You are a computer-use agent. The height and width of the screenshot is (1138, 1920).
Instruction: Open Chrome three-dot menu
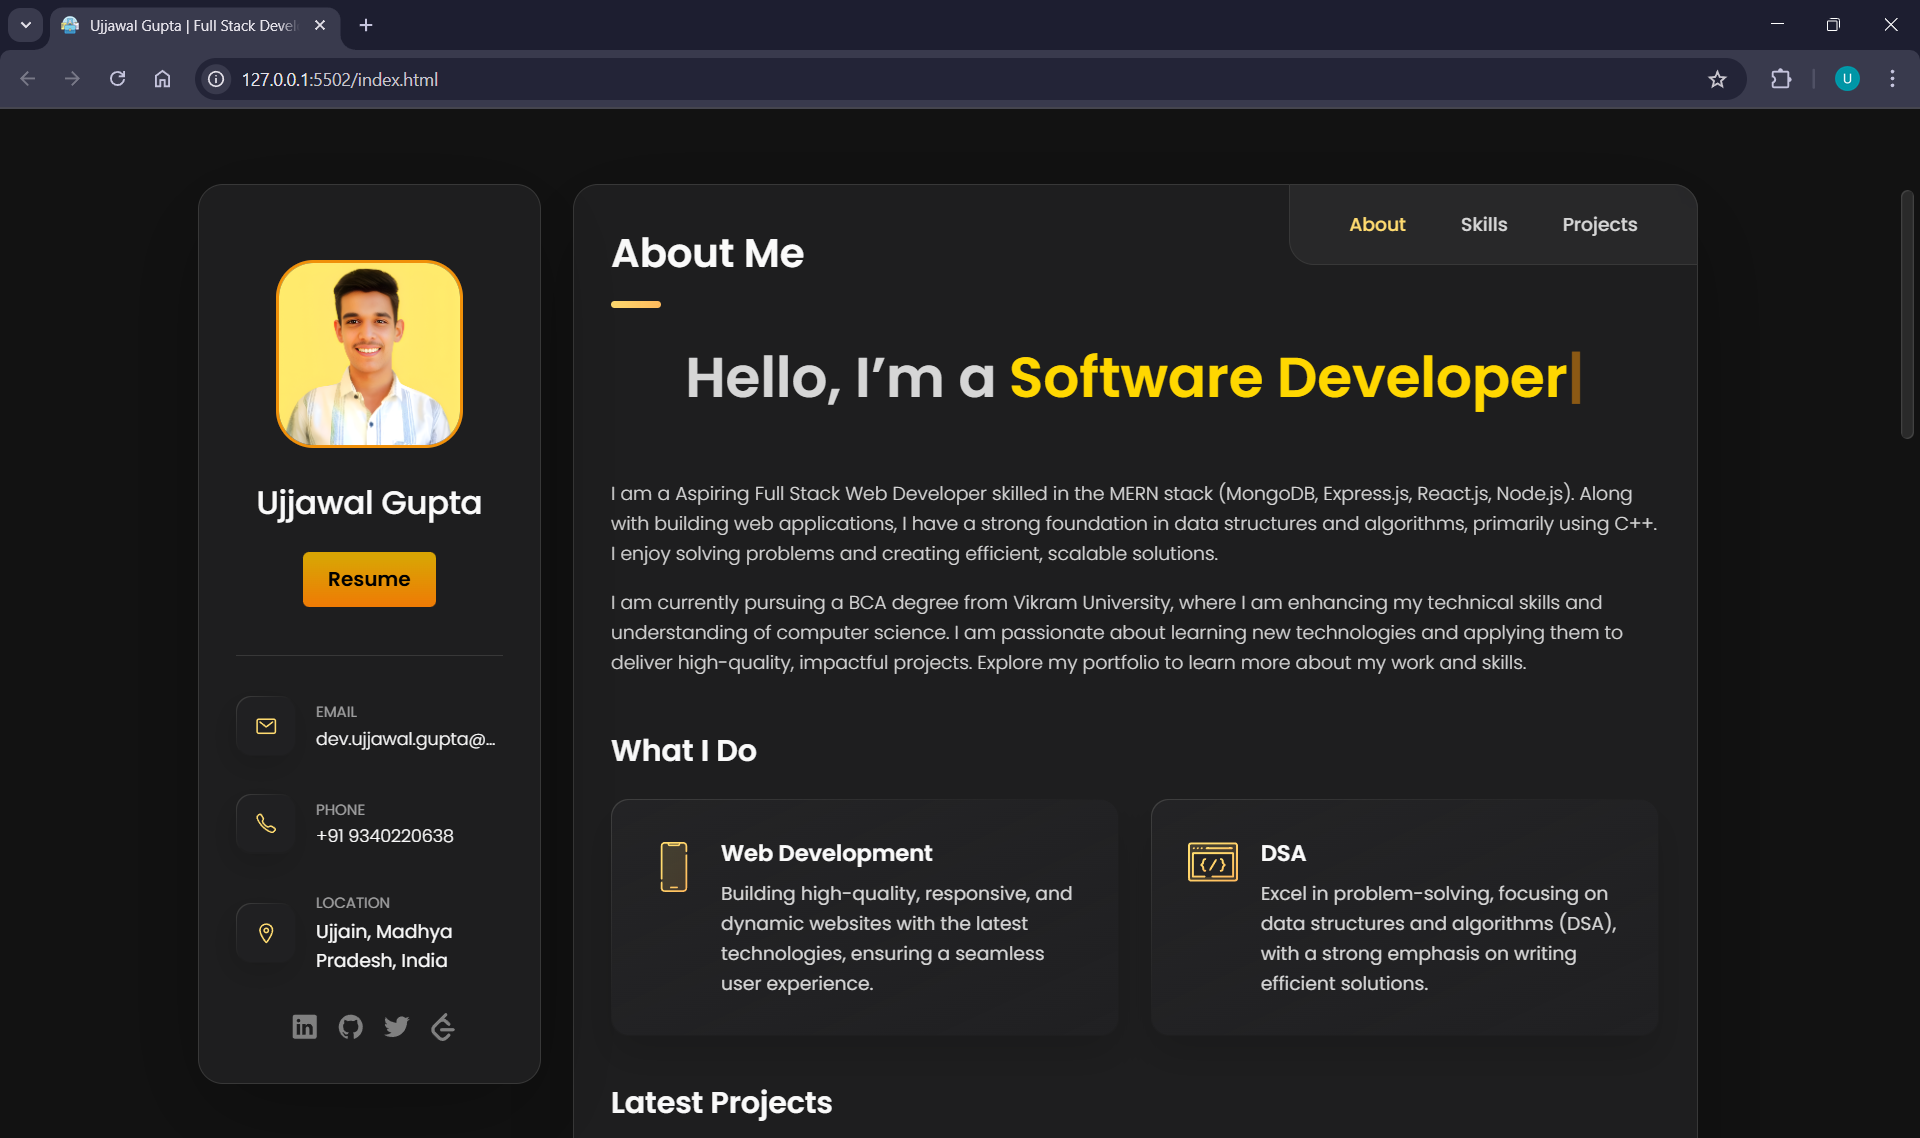pyautogui.click(x=1892, y=79)
